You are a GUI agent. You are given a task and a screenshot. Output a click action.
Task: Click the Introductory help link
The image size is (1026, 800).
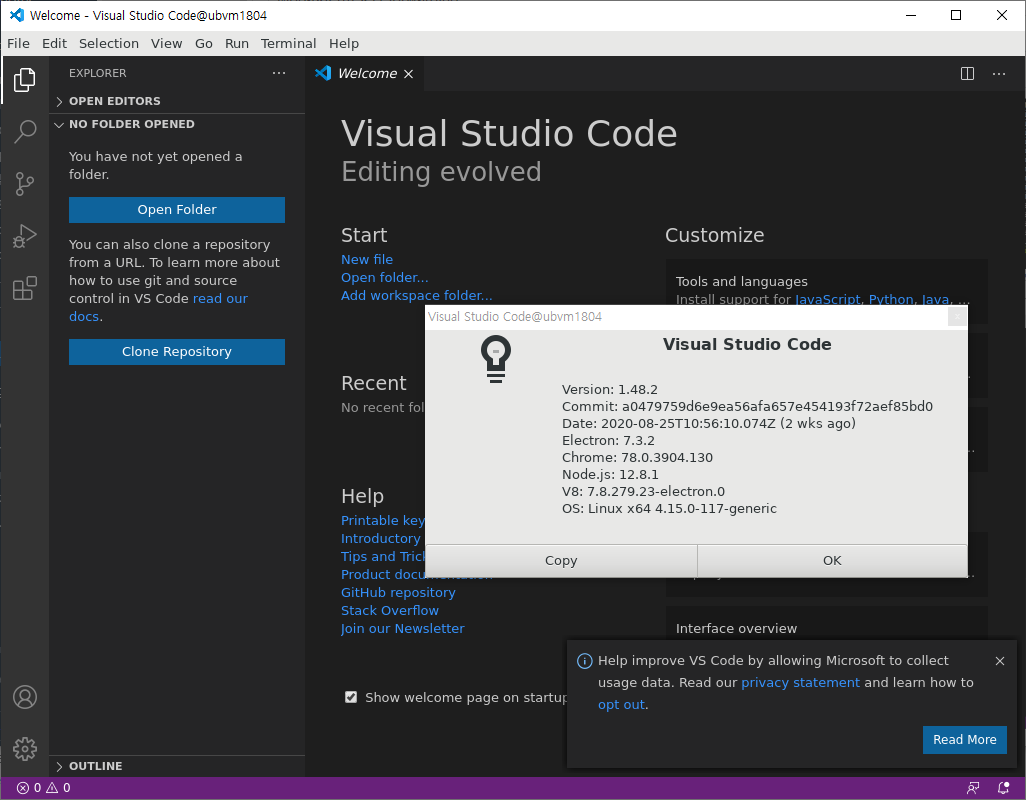coord(381,539)
